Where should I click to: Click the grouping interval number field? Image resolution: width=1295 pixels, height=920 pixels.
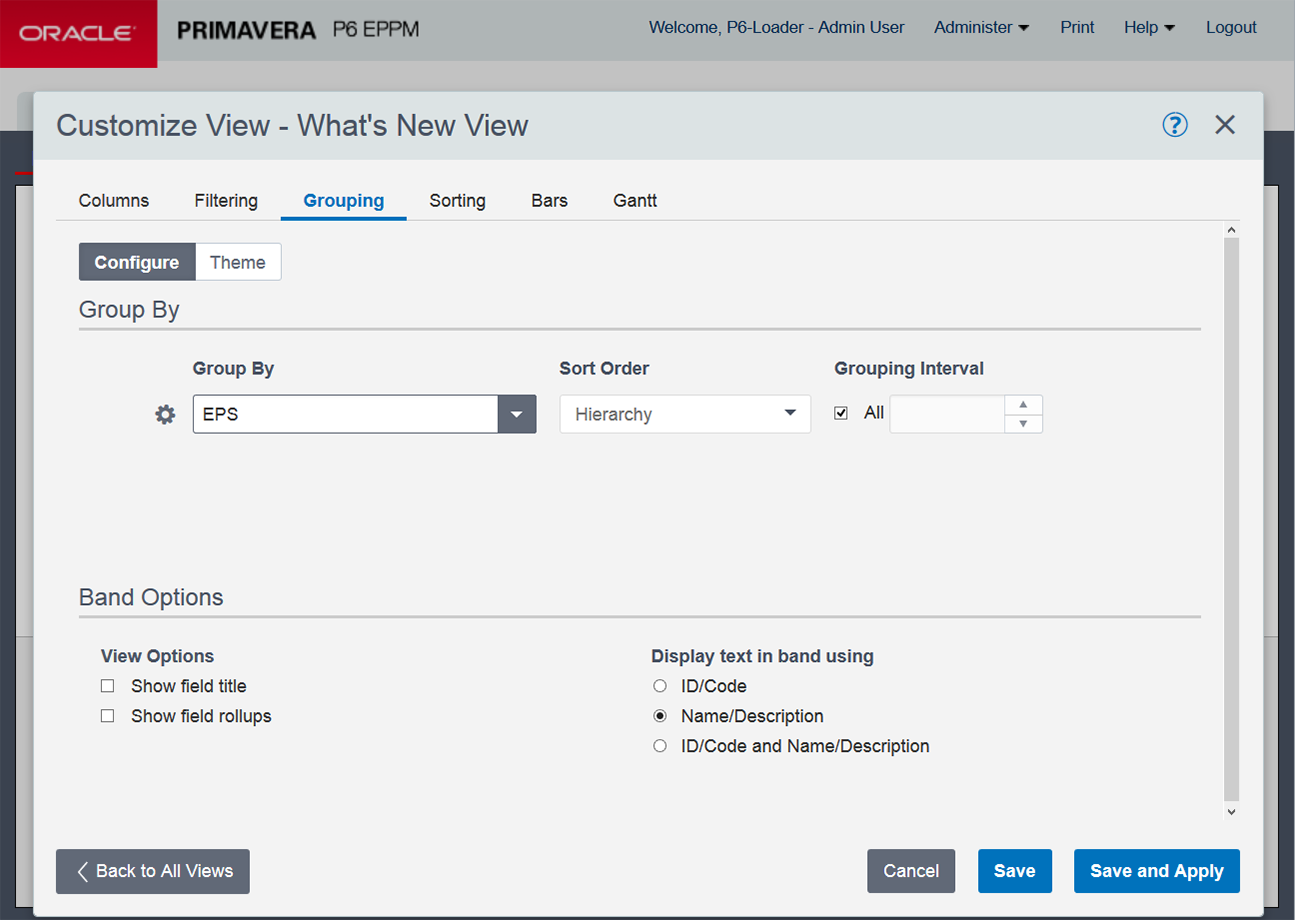tap(946, 414)
